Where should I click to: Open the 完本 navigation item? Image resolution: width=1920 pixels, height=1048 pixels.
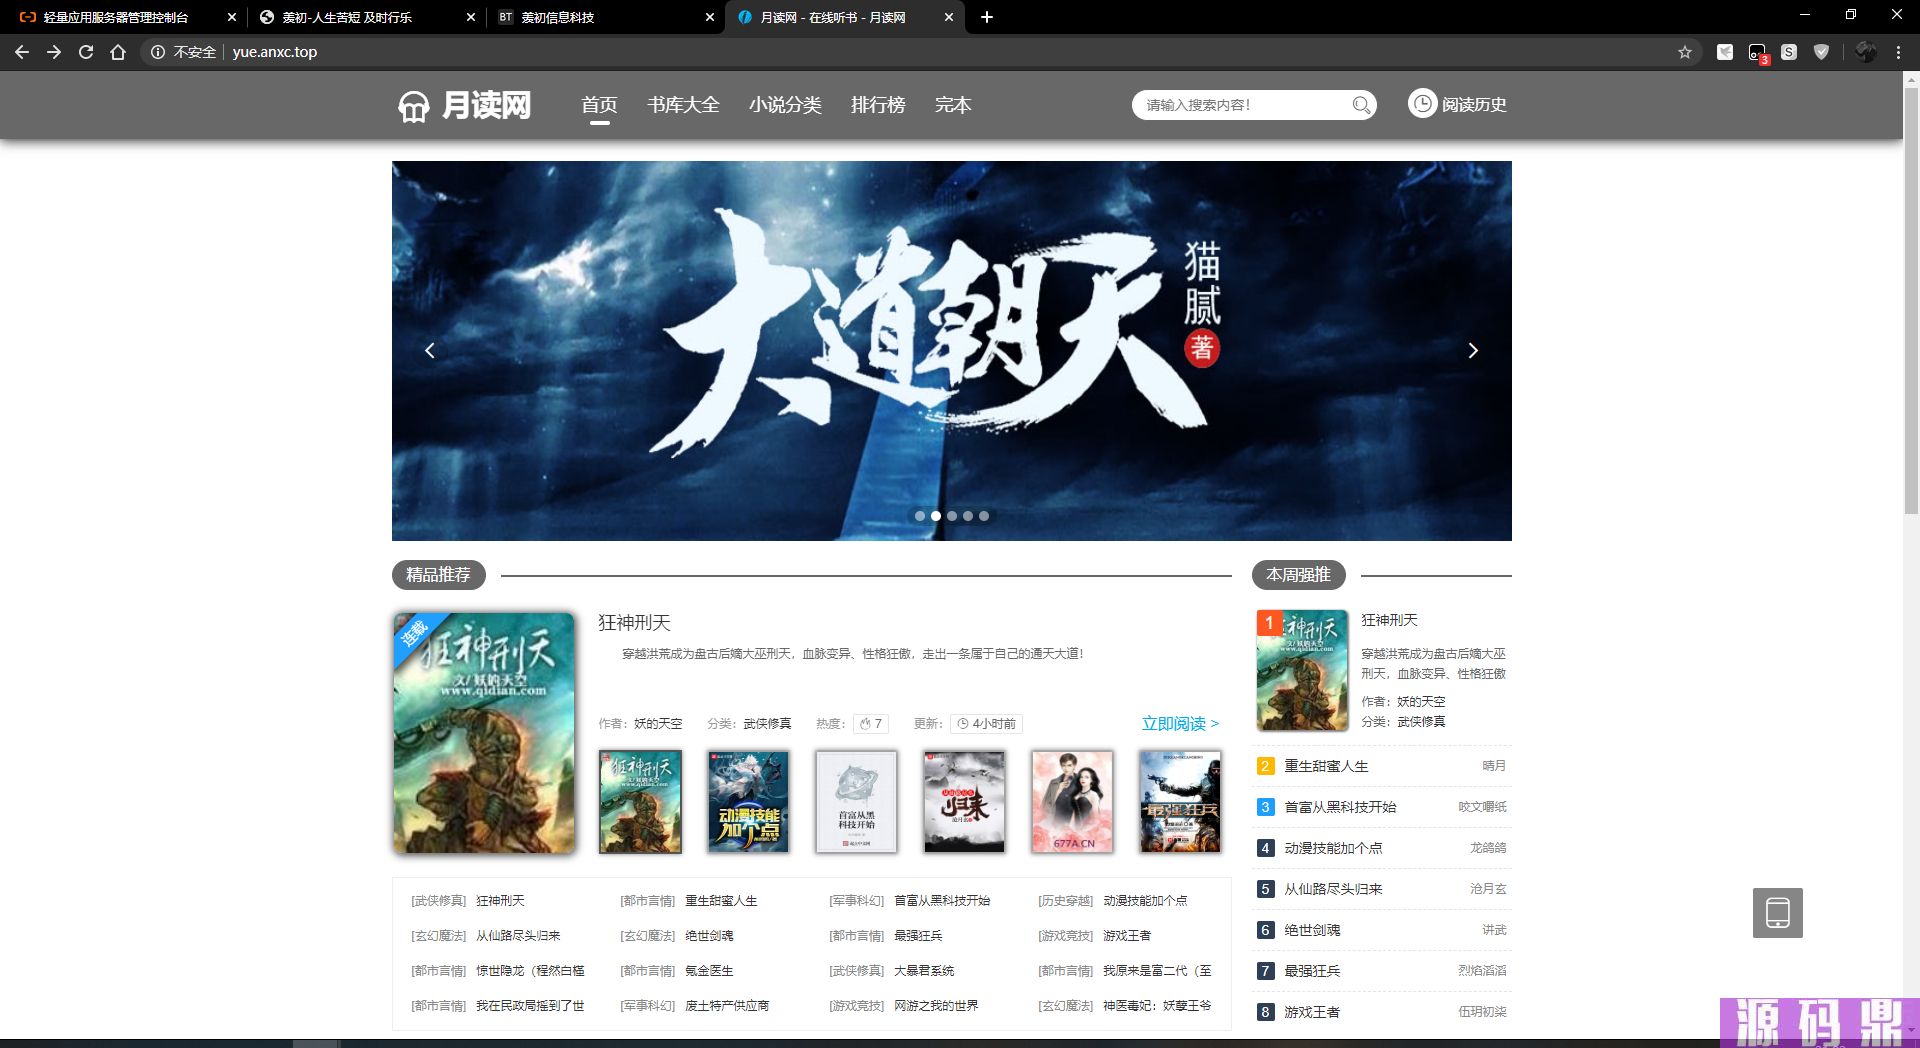point(953,105)
